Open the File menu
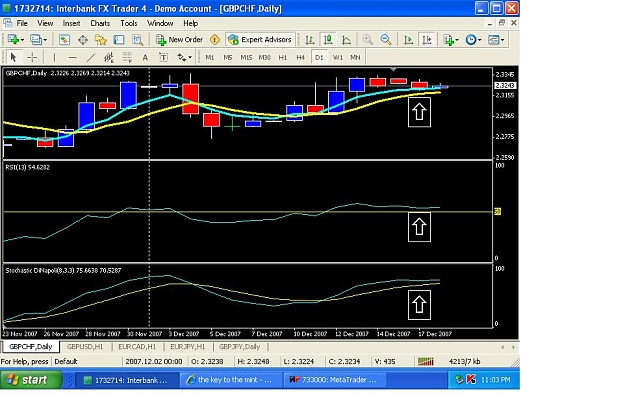This screenshot has height=405, width=625. click(x=22, y=23)
